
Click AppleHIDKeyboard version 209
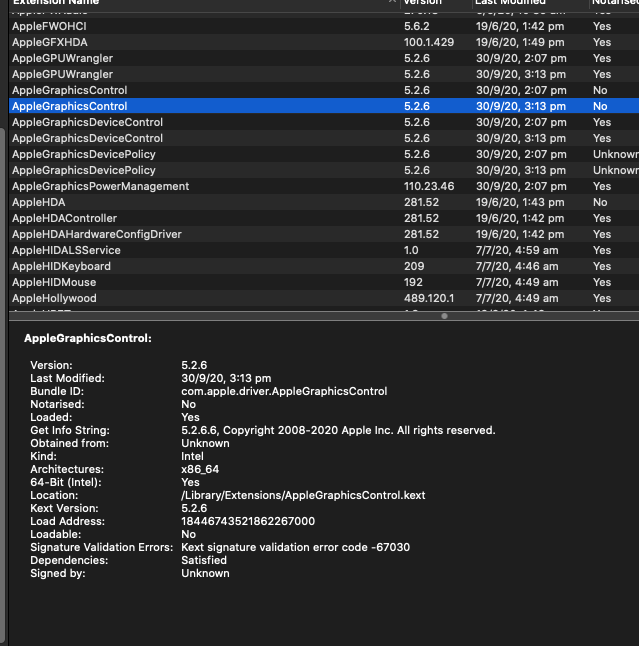pos(414,267)
